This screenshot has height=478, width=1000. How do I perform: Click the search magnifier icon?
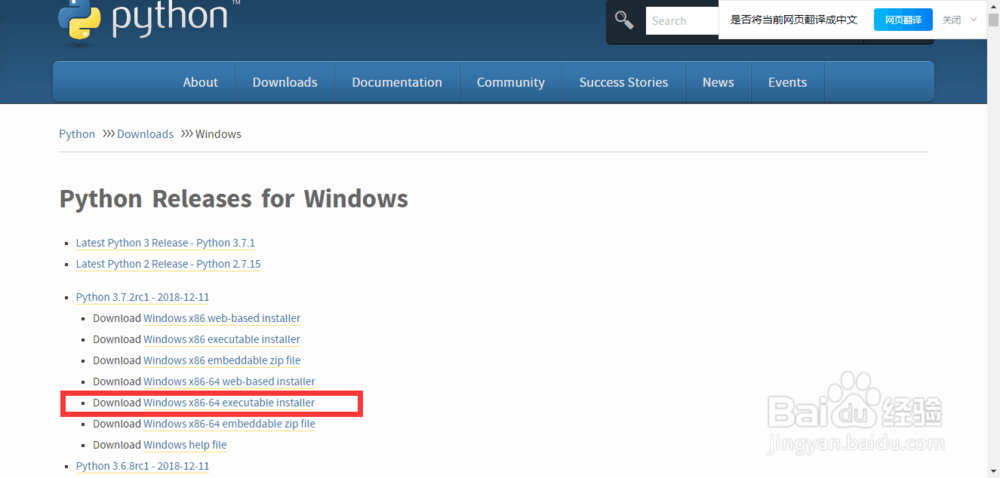click(624, 20)
